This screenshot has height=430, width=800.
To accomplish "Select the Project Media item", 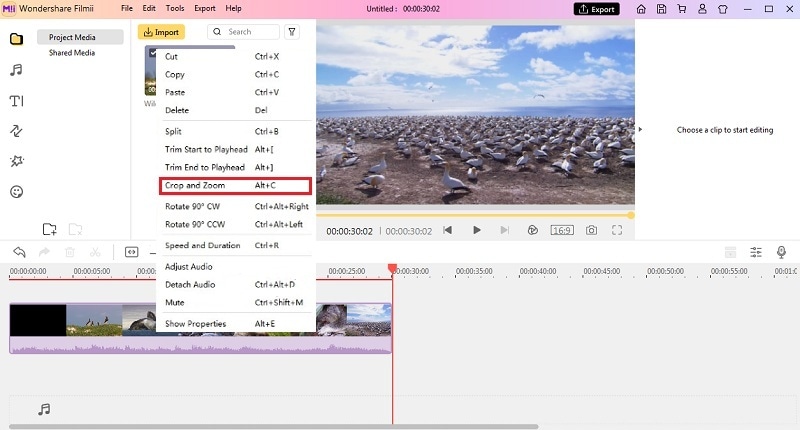I will point(80,37).
